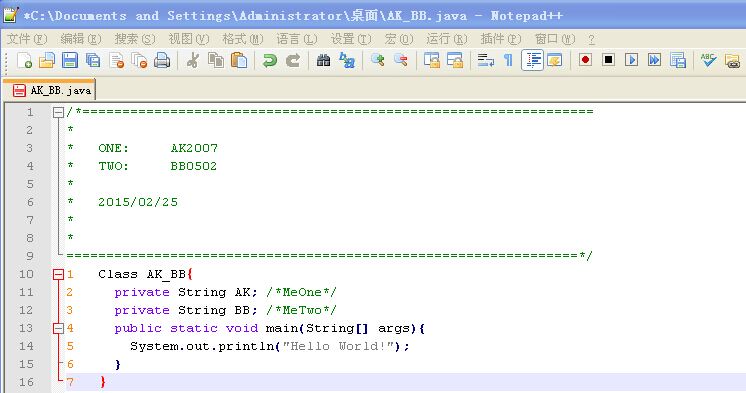Image resolution: width=746 pixels, height=393 pixels.
Task: Open the 格式(M) menu
Action: (x=243, y=39)
